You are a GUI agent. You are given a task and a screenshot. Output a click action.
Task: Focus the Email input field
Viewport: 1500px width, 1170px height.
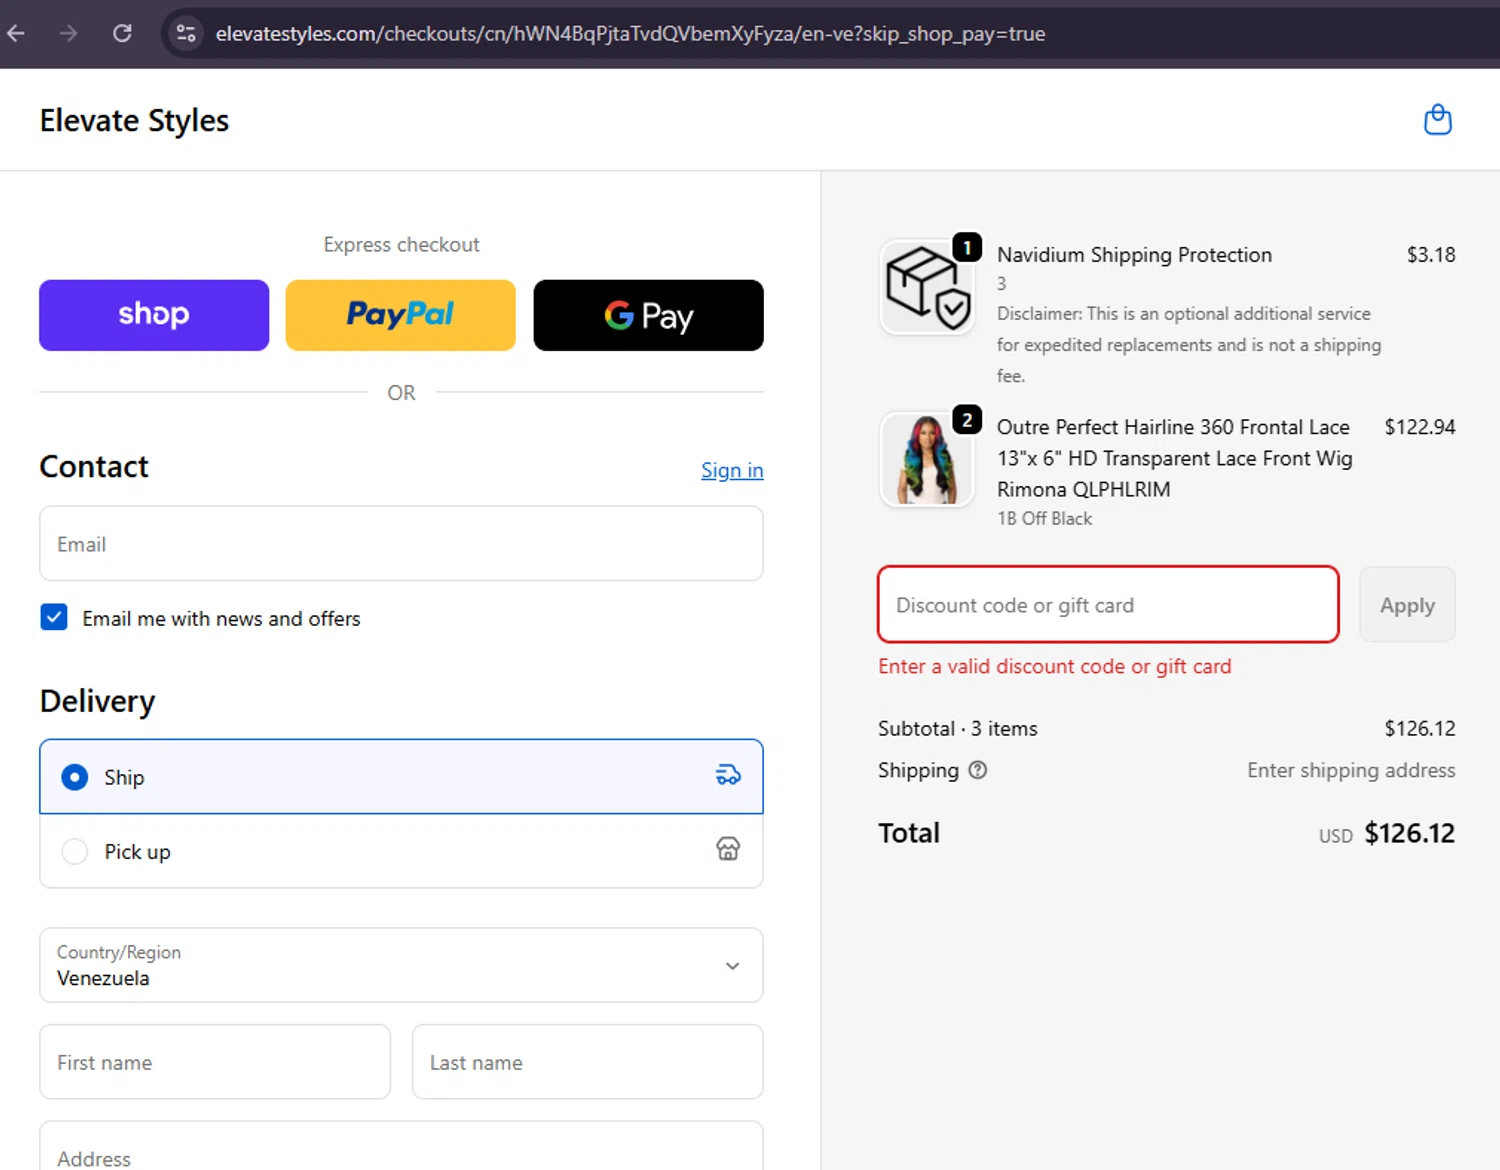click(401, 543)
